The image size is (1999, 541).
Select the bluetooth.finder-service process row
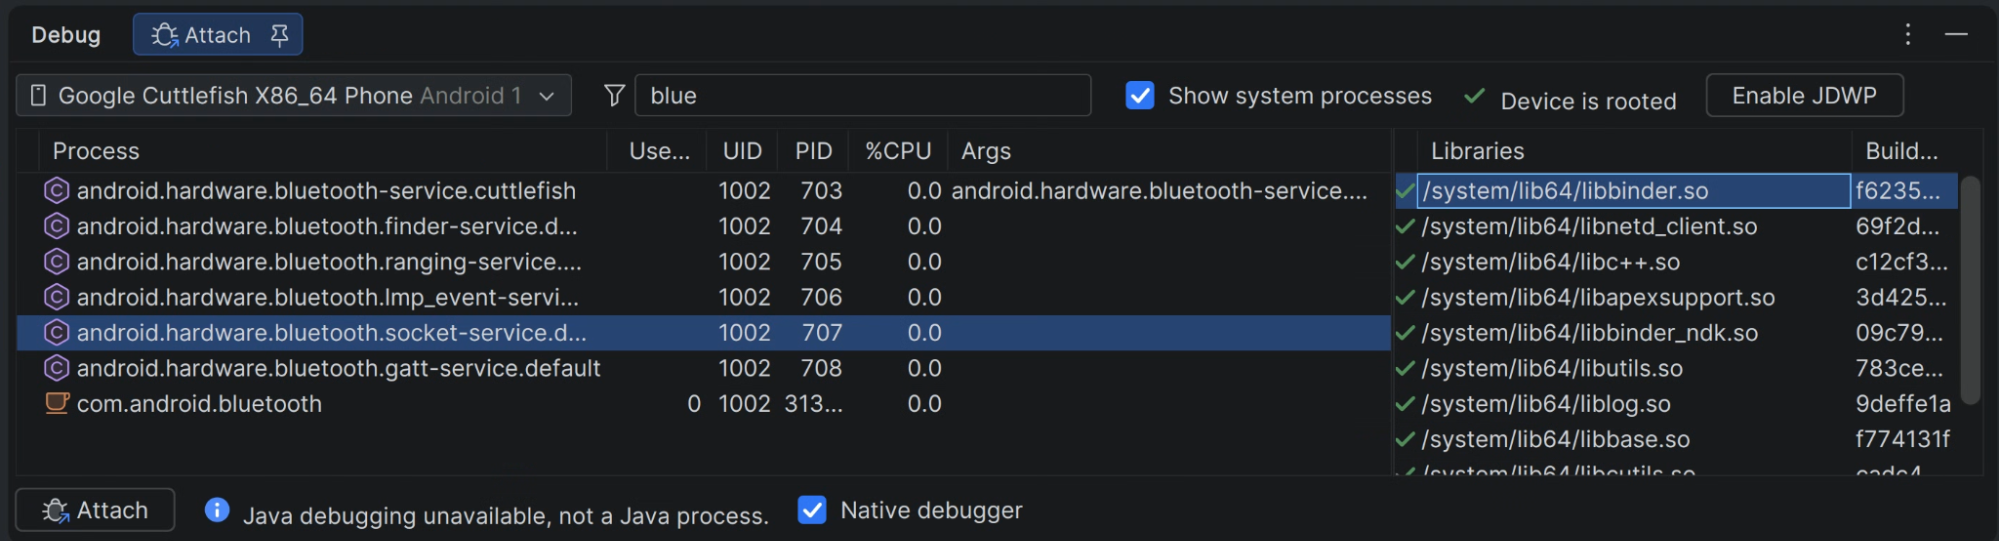703,226
